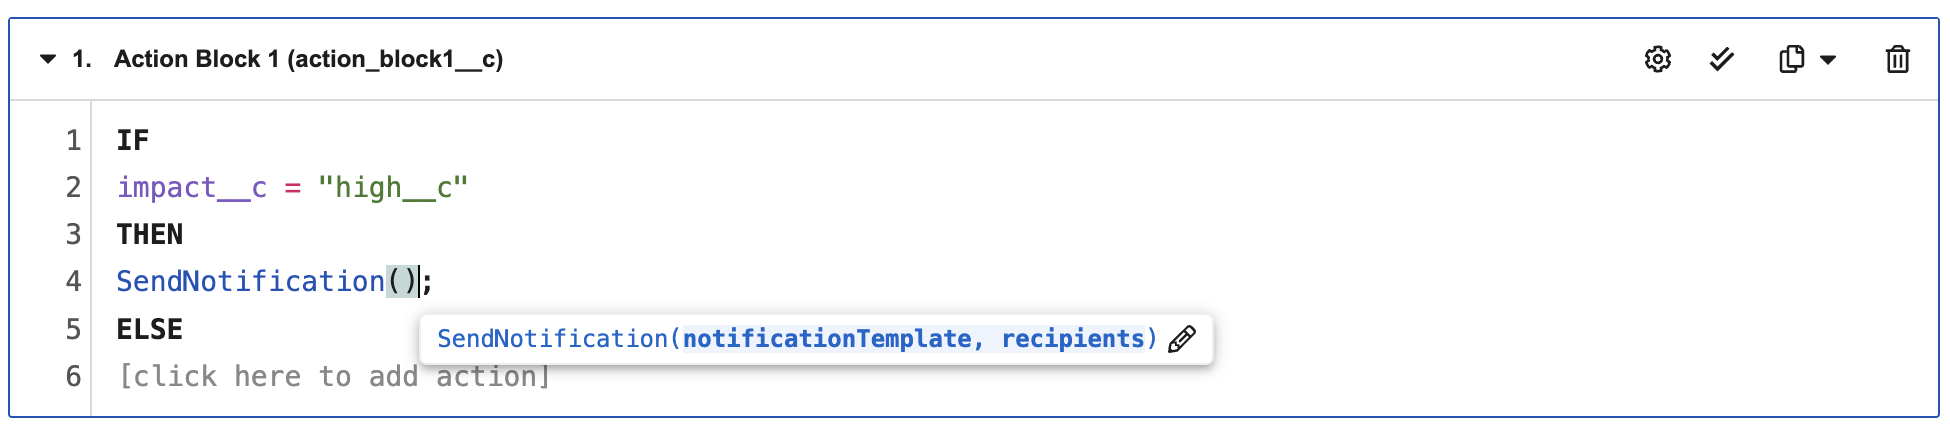1950x434 pixels.
Task: Click the recipients parameter in the hint
Action: tap(1073, 339)
